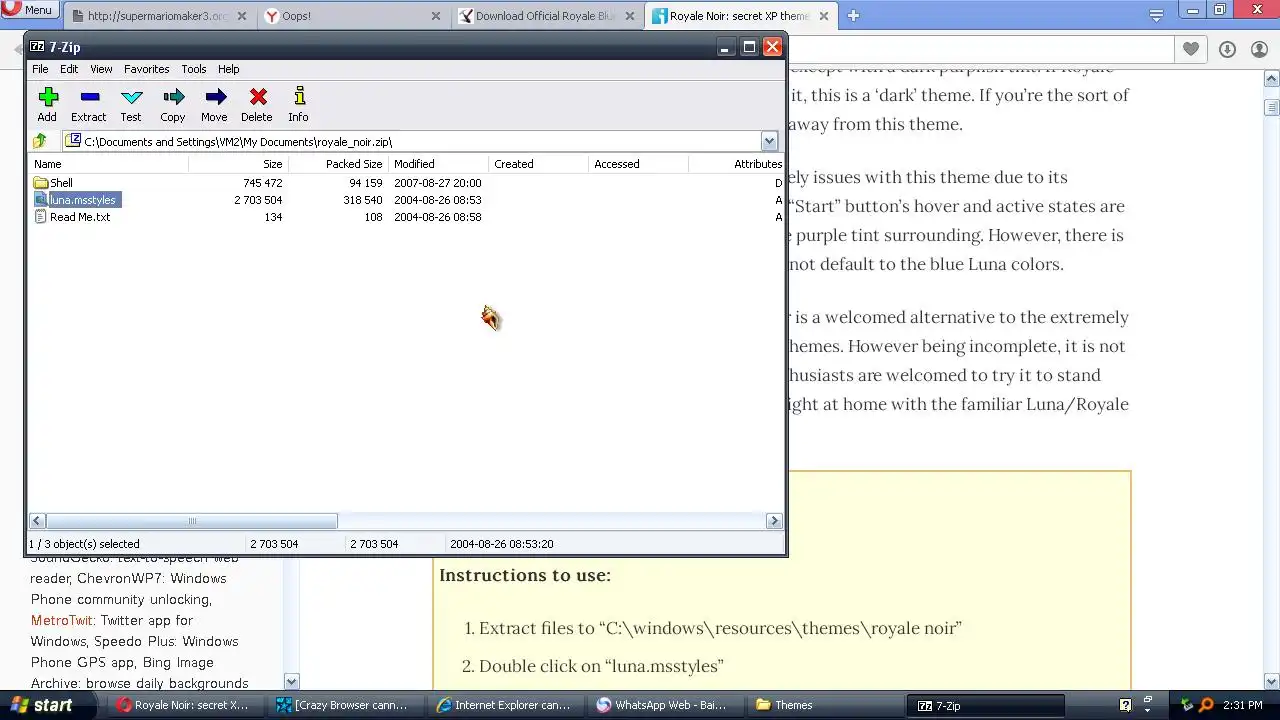
Task: Click the 7-Zip horizontal scrollbar thumb
Action: (x=191, y=521)
